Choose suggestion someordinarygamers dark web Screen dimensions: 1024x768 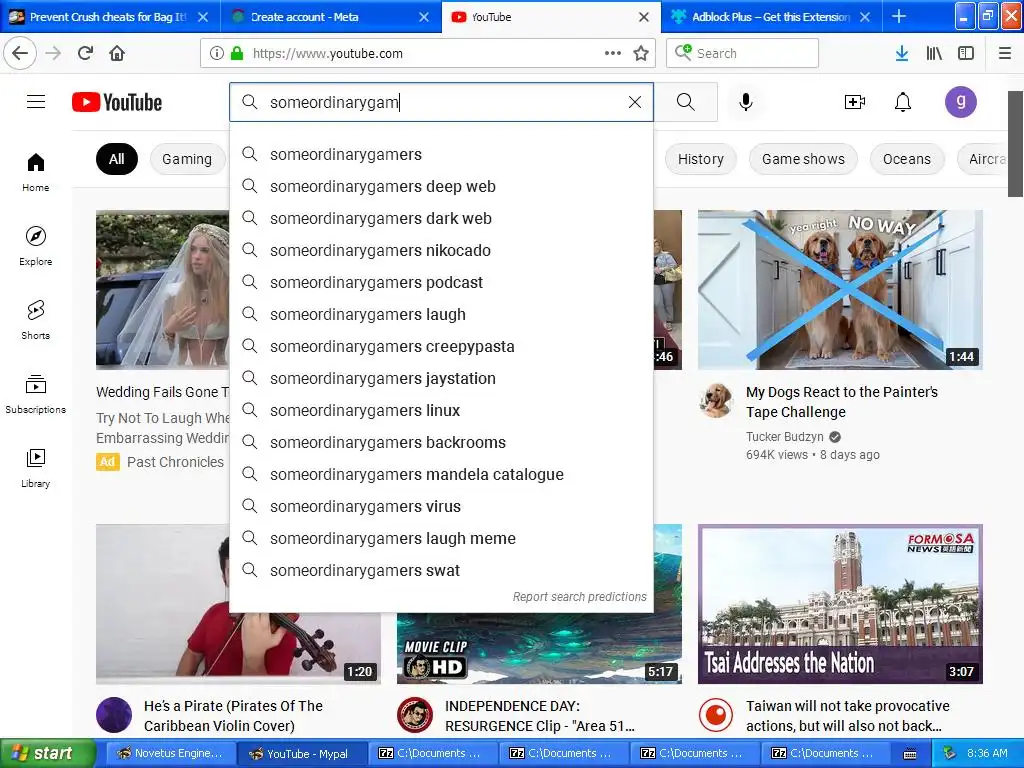pos(441,218)
